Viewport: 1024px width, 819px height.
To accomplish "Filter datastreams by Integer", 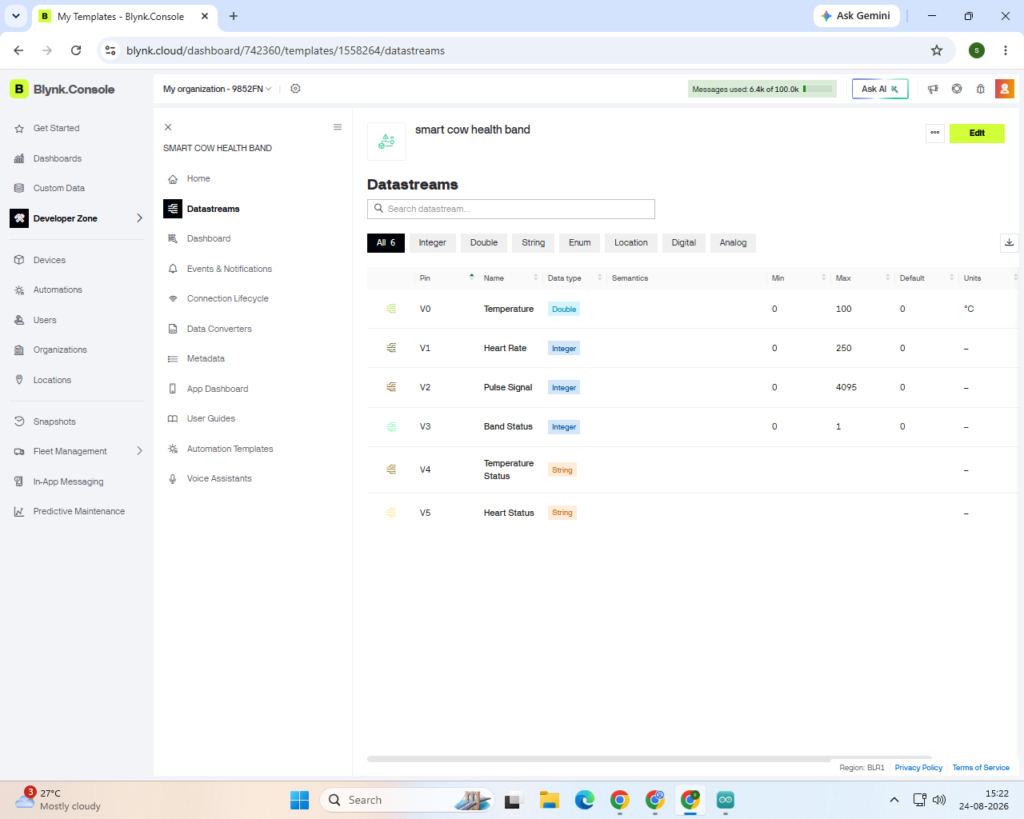I will click(x=432, y=243).
